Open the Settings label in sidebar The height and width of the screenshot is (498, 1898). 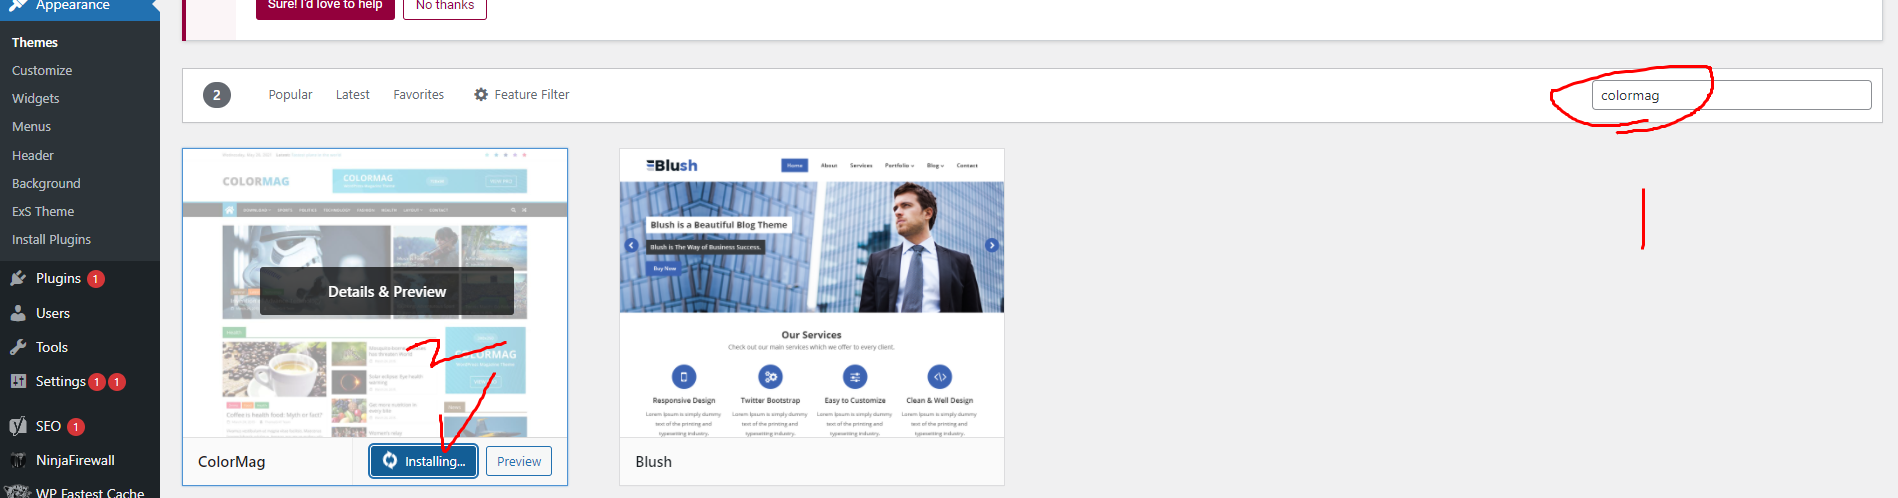tap(61, 381)
